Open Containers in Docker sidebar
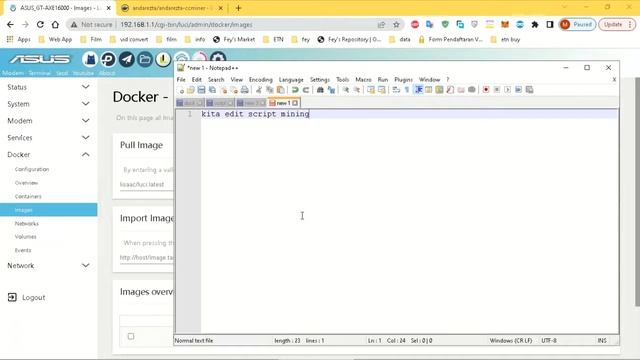The image size is (640, 360). [x=28, y=196]
